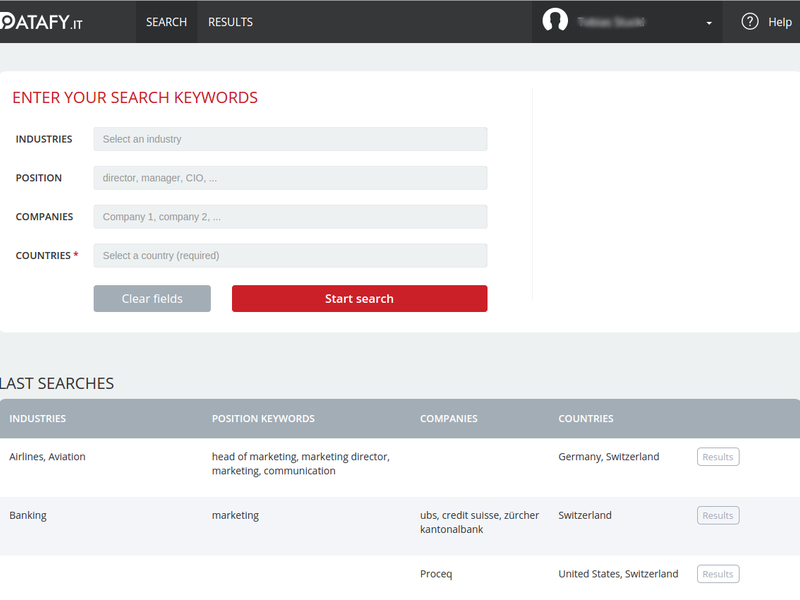Click the Datafy.it logo
The height and width of the screenshot is (600, 800).
click(x=41, y=22)
